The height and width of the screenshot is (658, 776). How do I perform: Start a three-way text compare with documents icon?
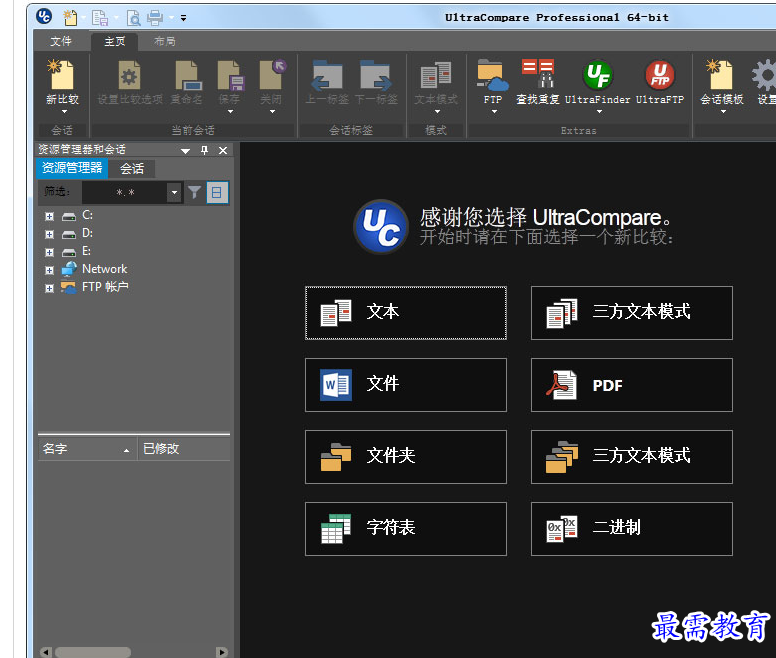(x=631, y=313)
